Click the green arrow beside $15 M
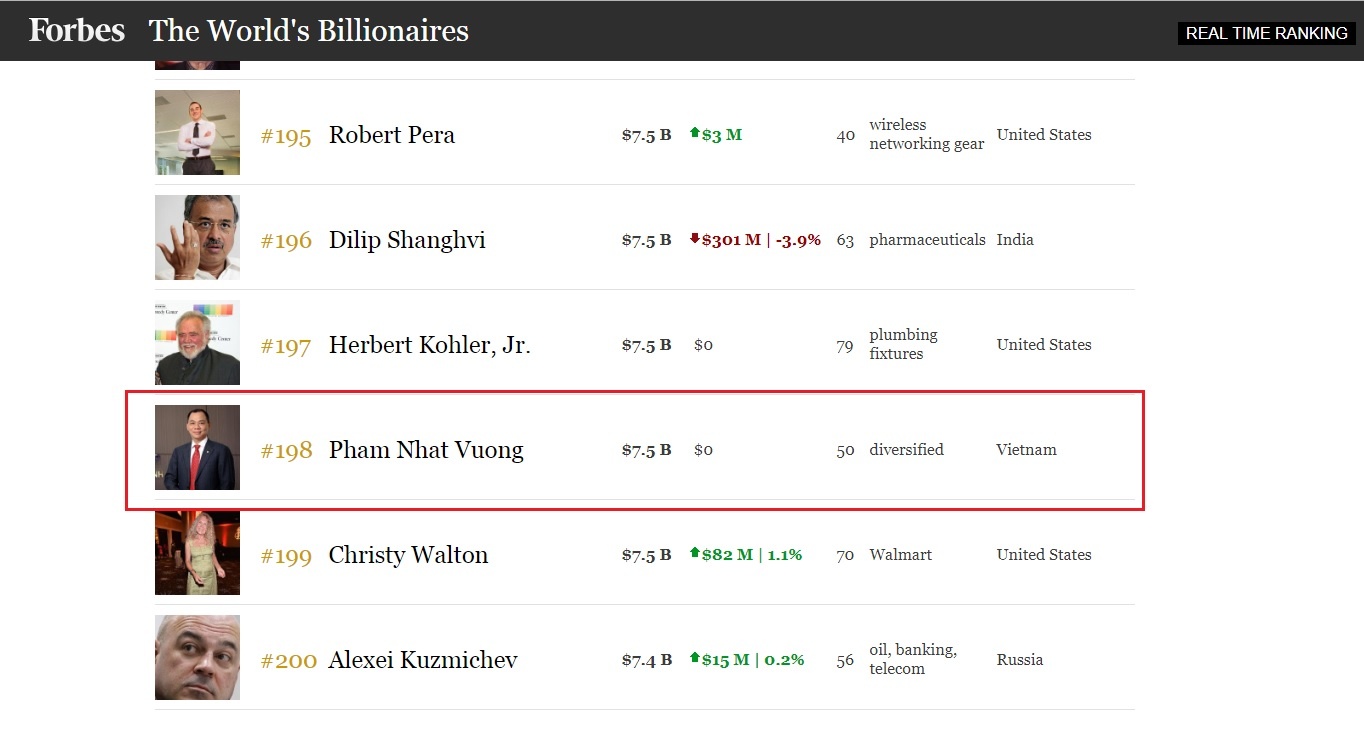1364x748 pixels. [695, 658]
